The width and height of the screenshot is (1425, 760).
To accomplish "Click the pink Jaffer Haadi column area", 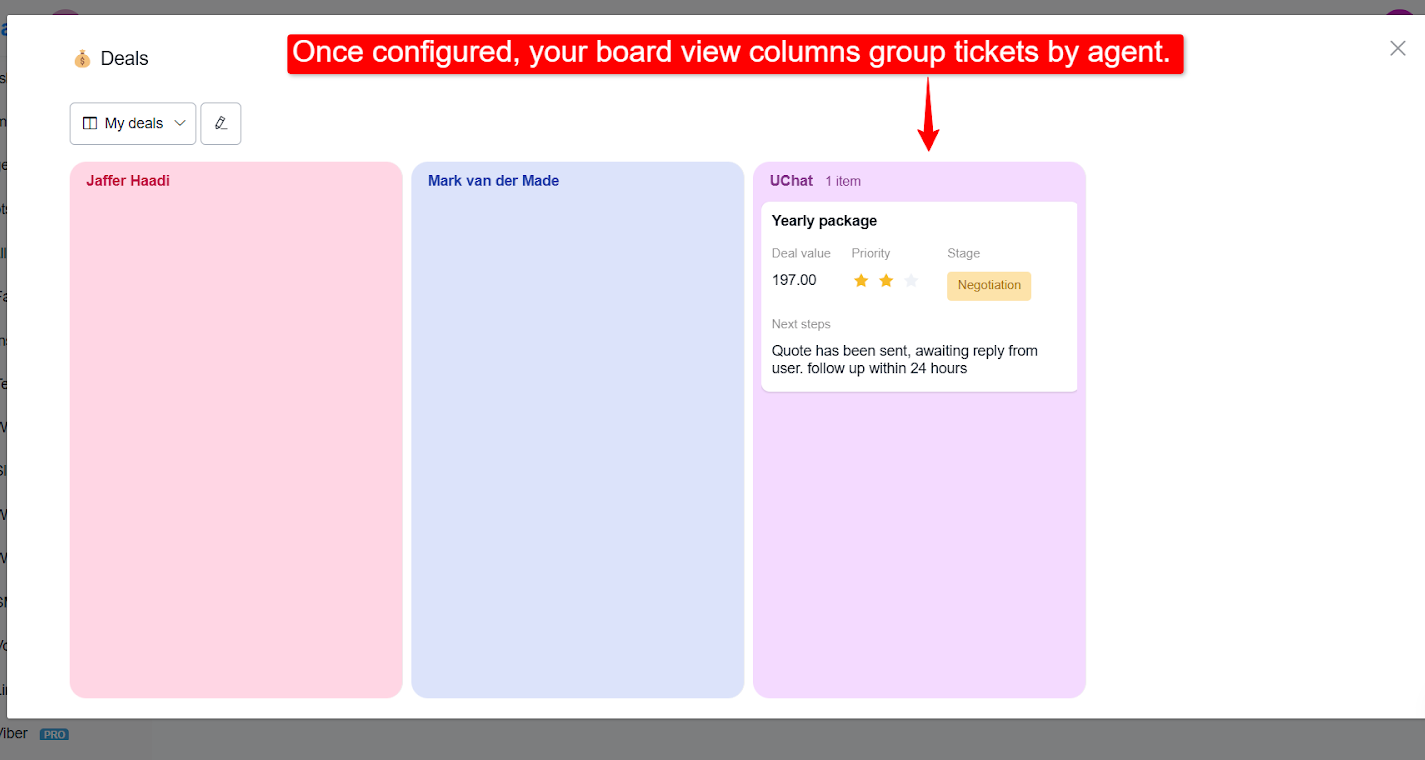I will tap(236, 440).
